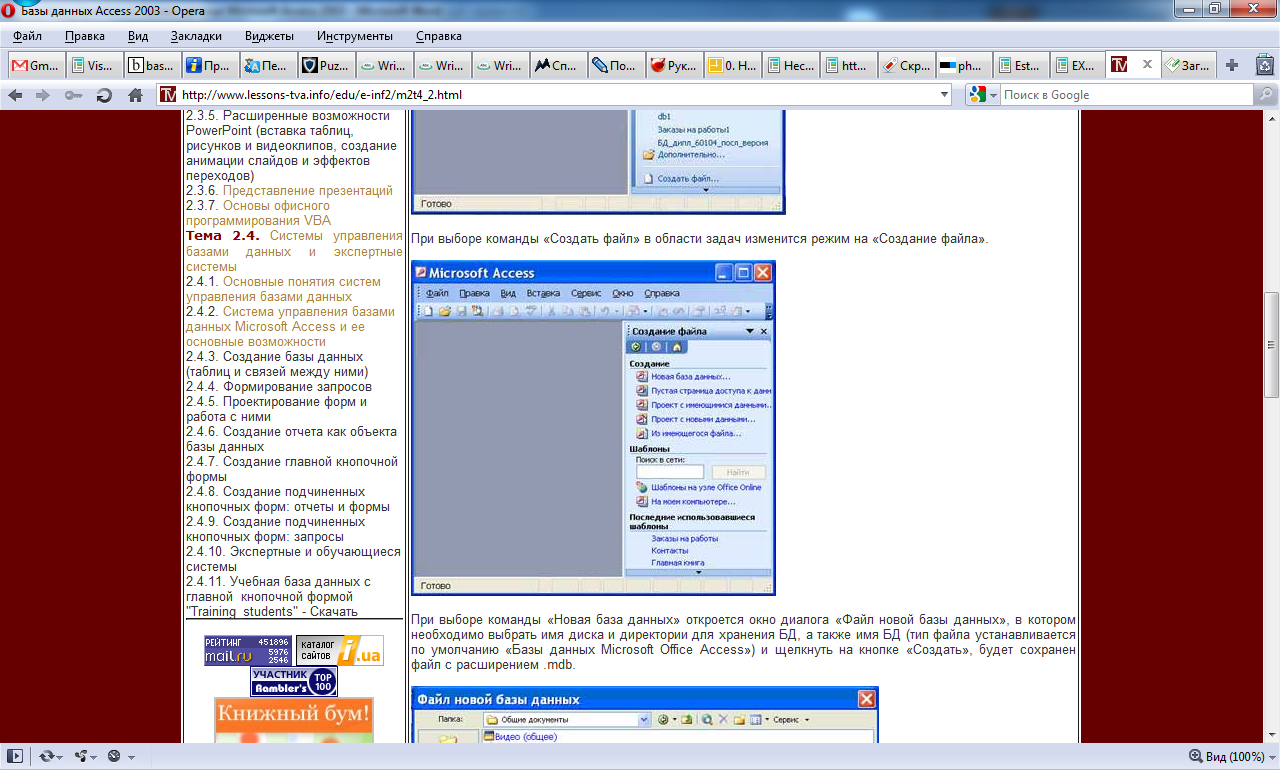Click the "Training_students" - Скачать text

pos(272,611)
